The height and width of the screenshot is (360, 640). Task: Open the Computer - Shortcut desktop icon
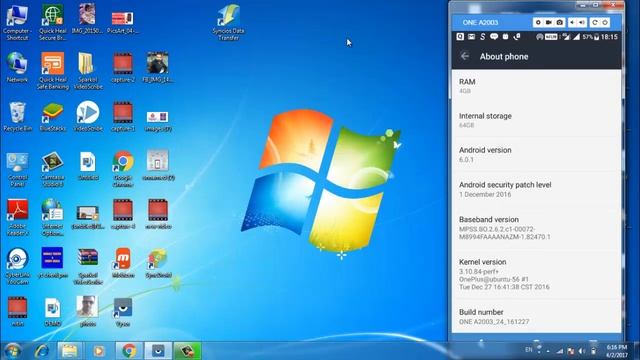(17, 22)
